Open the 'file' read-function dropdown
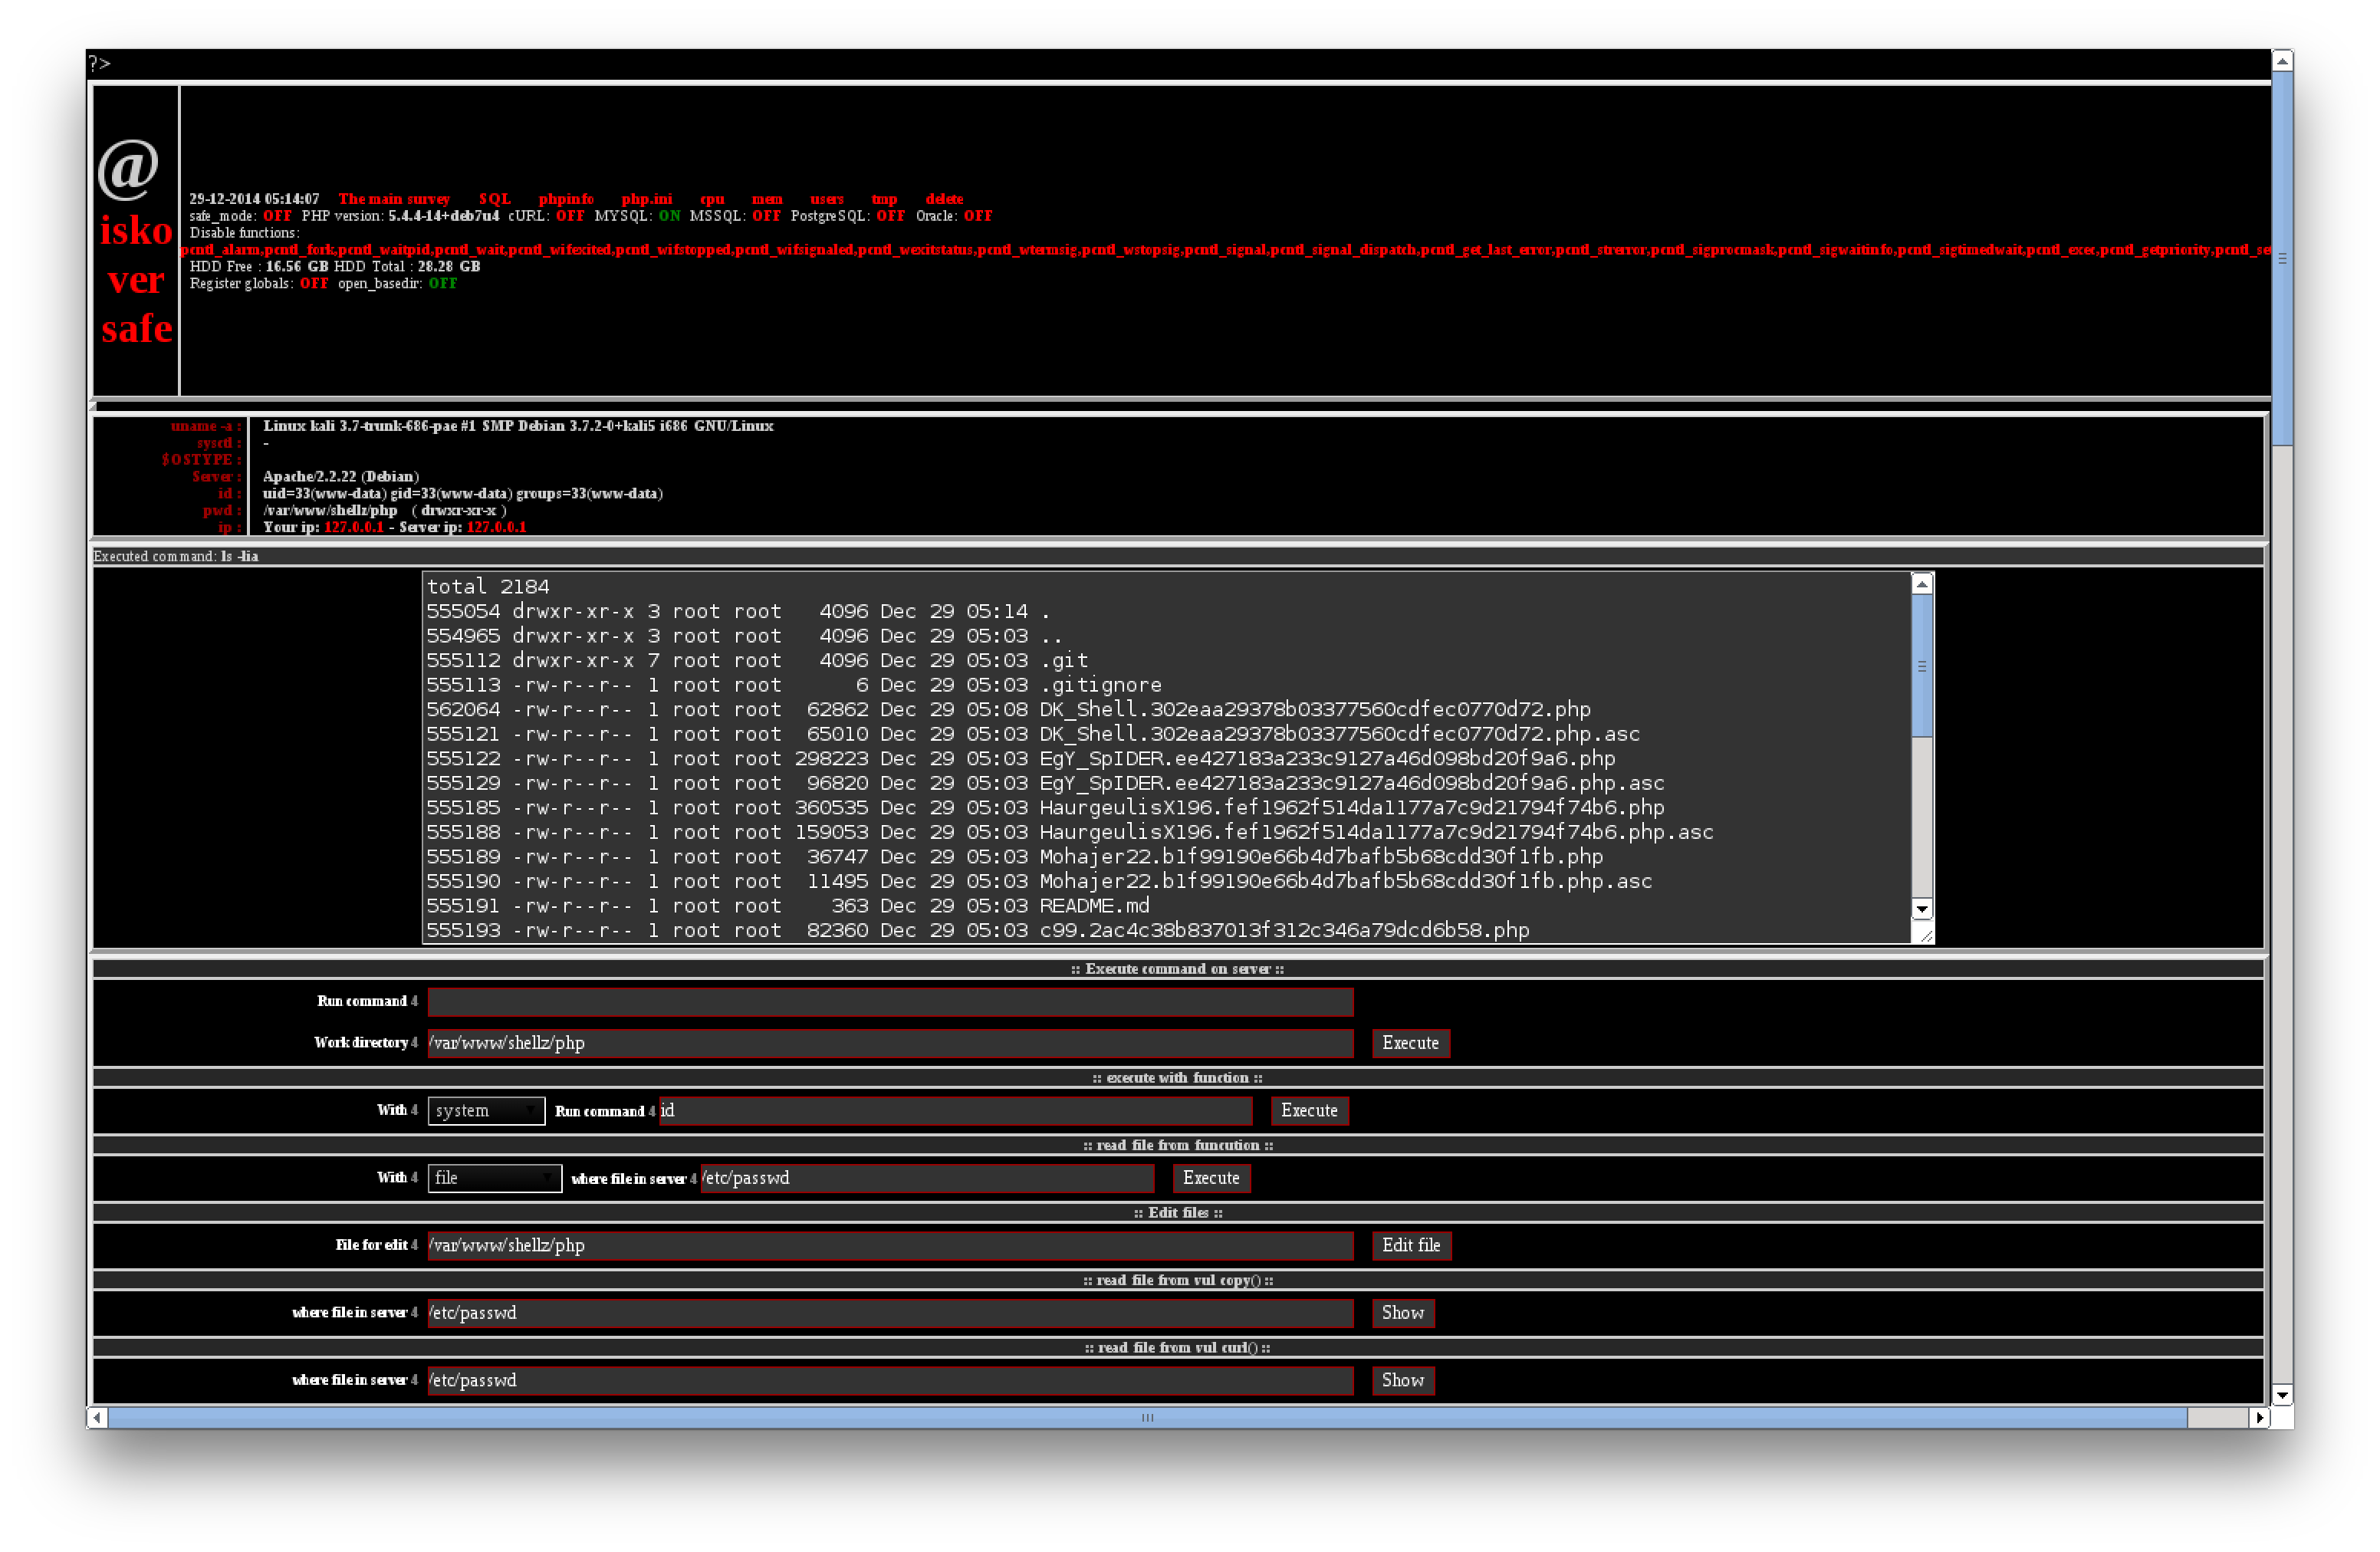Screen dimensions: 2380x1552 click(x=495, y=1178)
